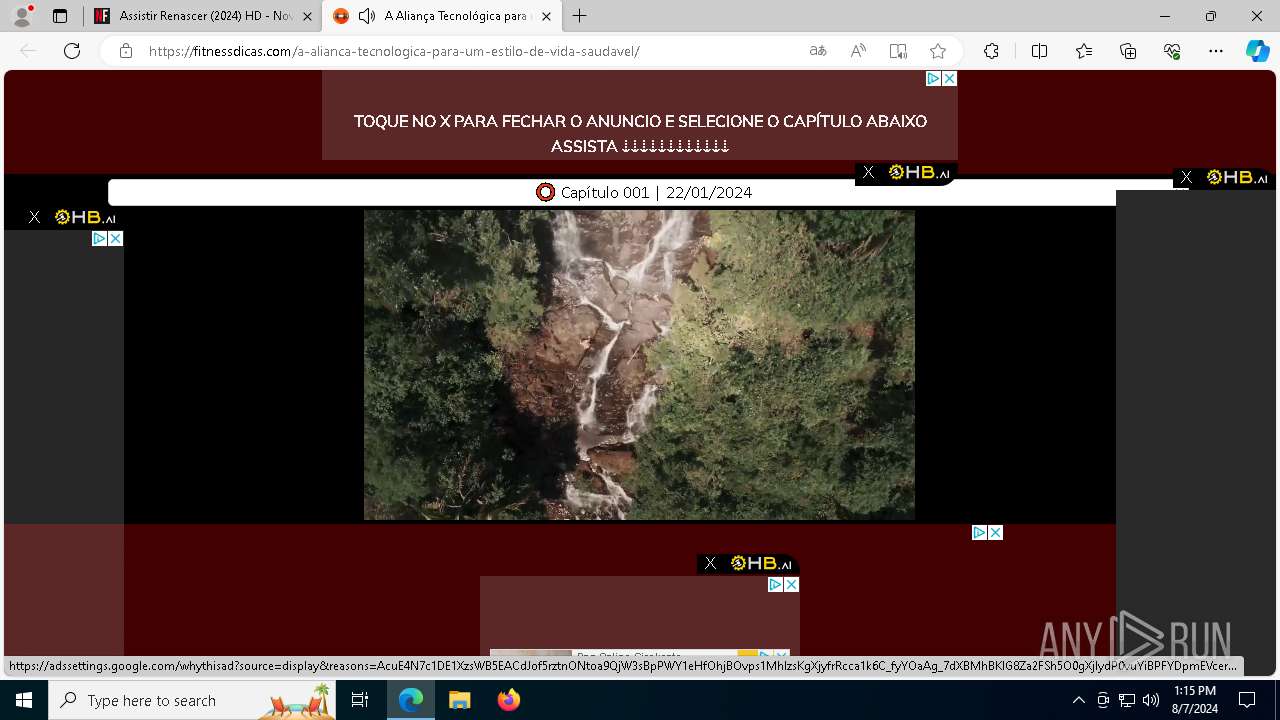
Task: Play the waterfall video
Action: [639, 364]
